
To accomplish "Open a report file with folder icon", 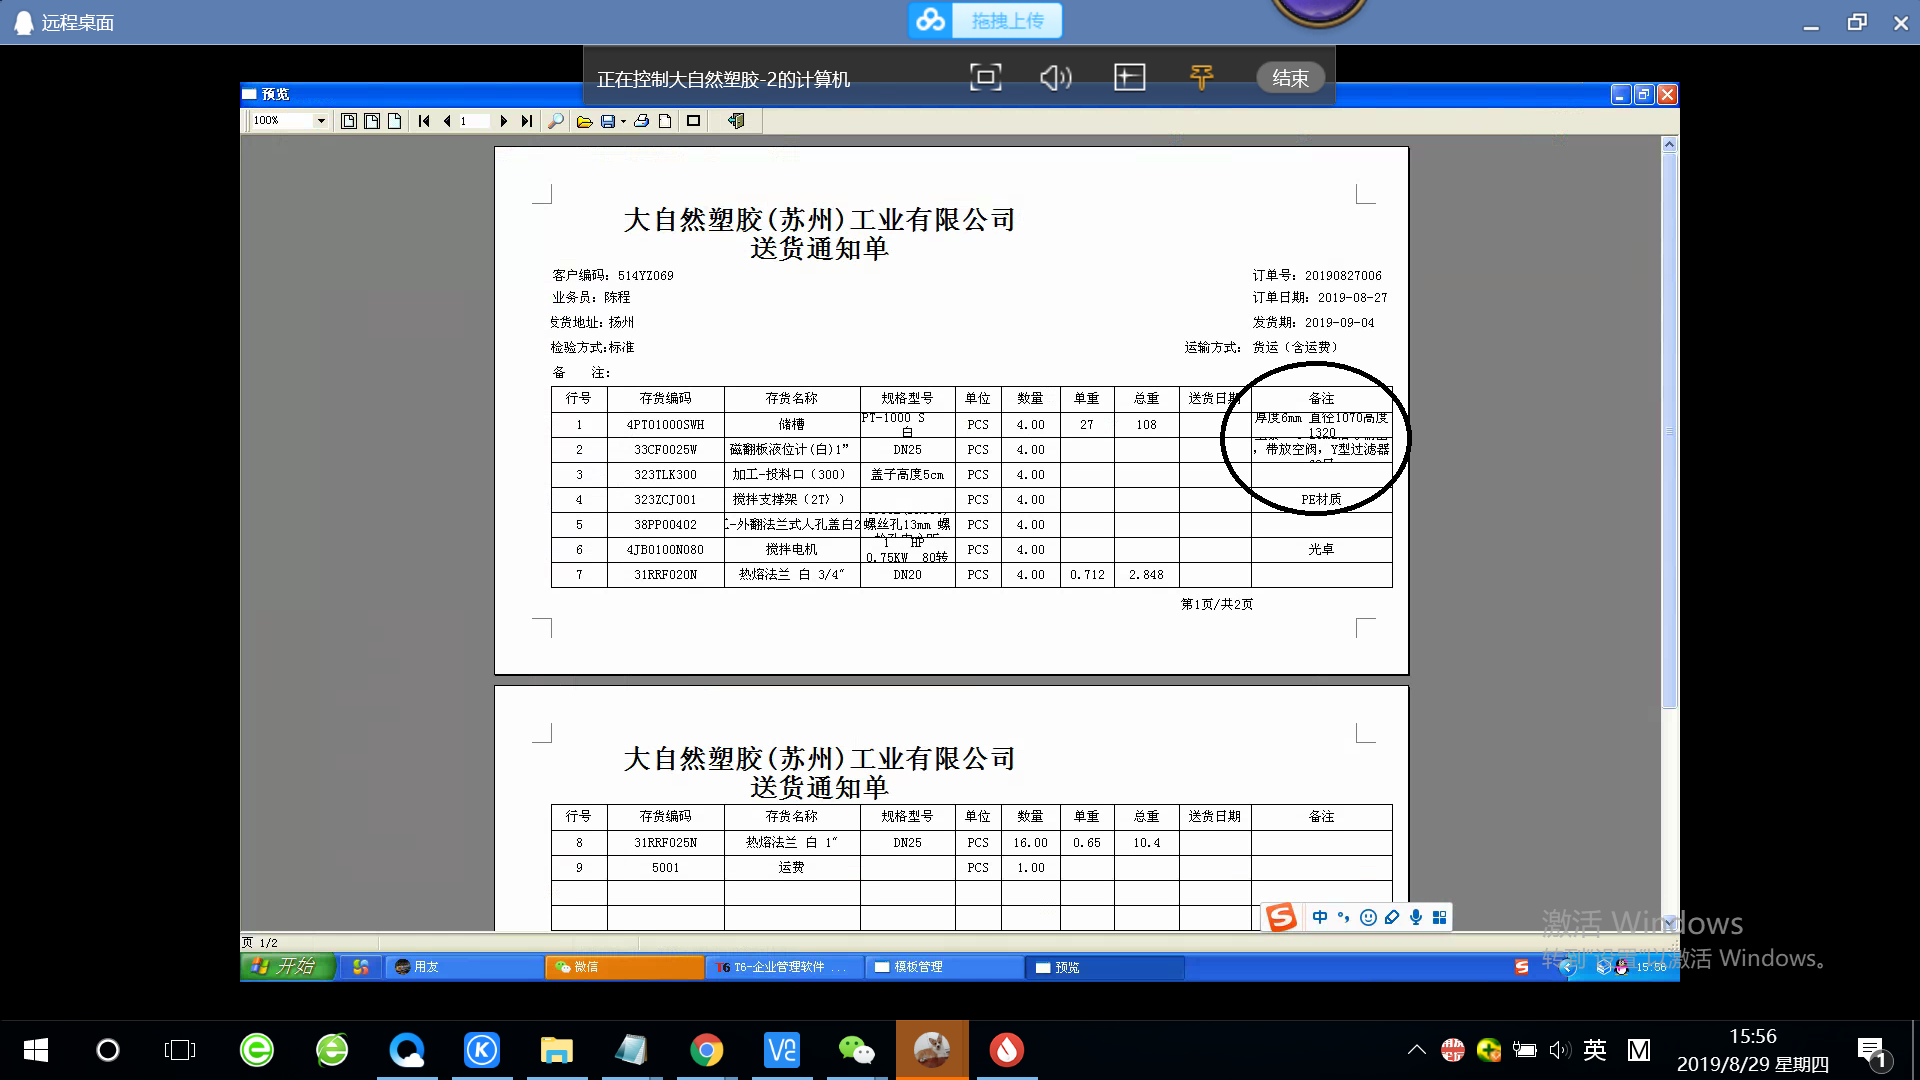I will pyautogui.click(x=585, y=121).
